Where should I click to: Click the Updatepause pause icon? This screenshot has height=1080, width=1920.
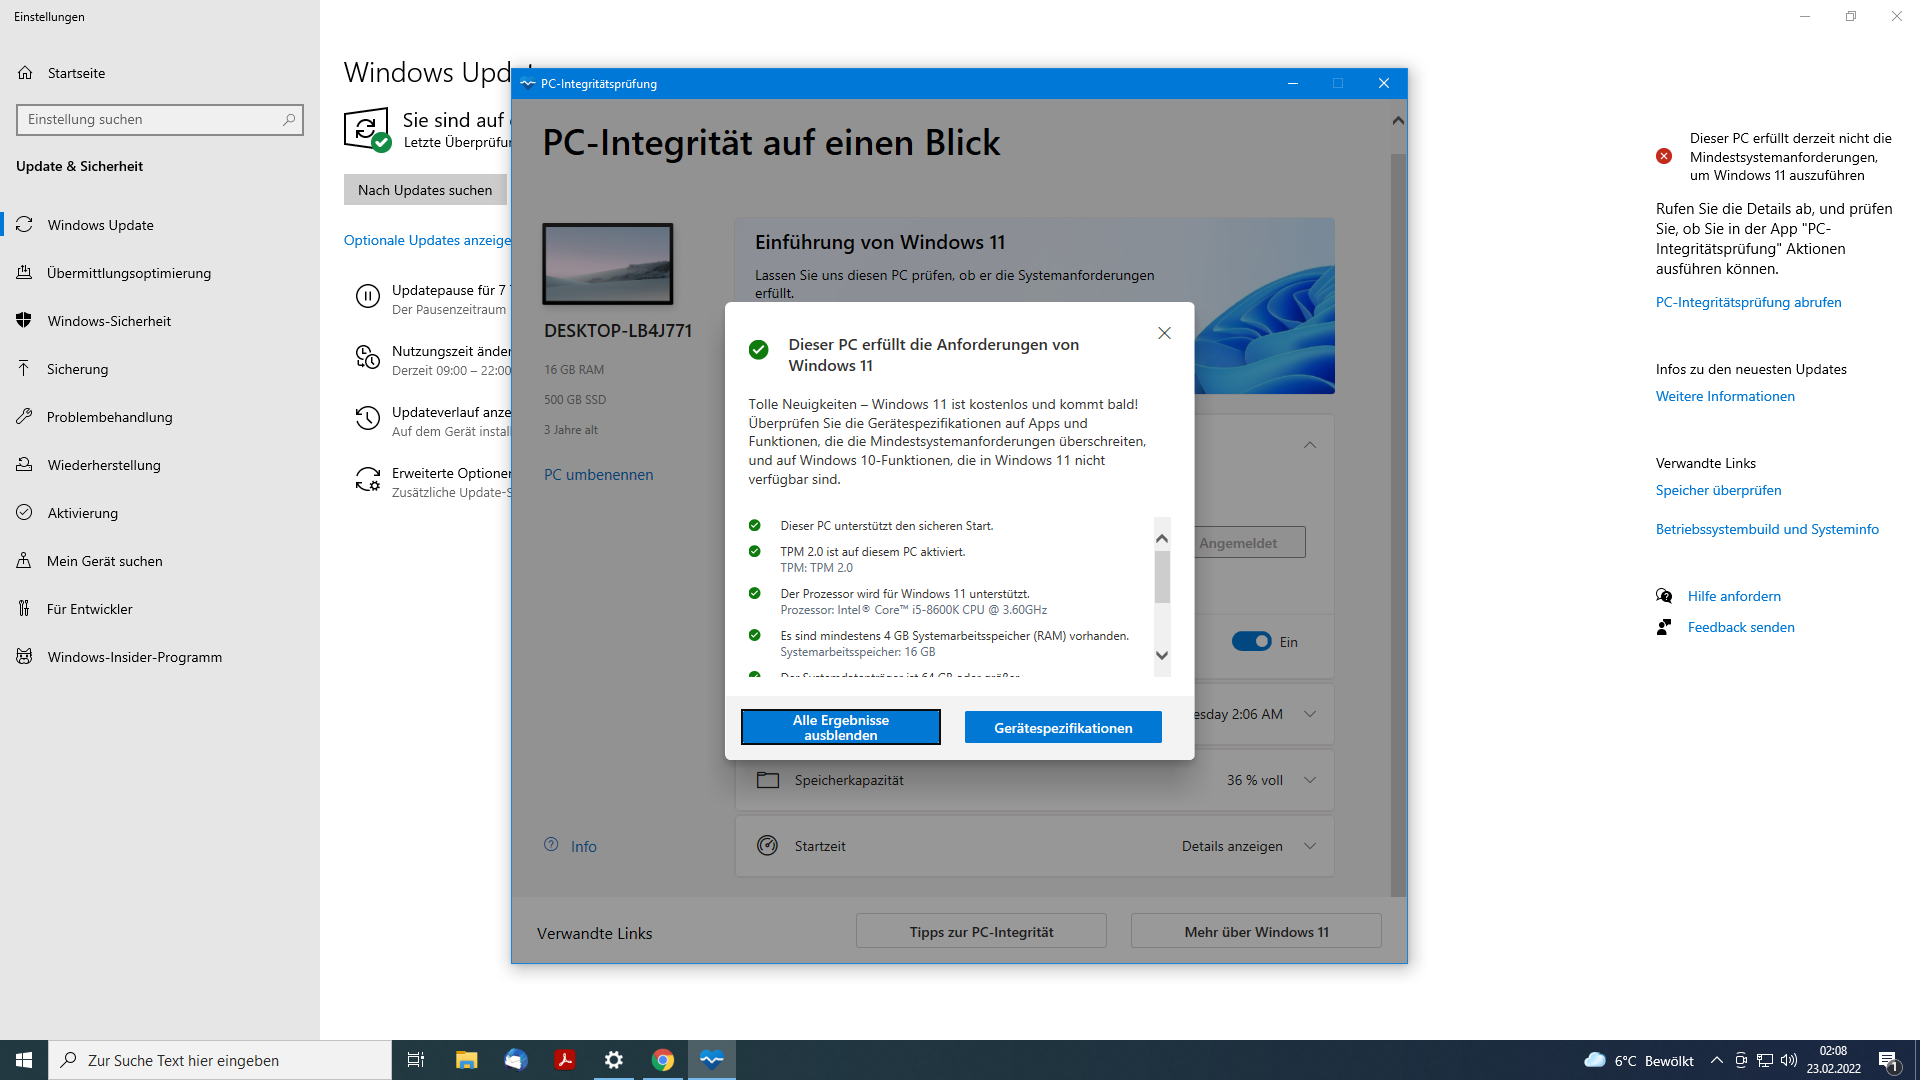click(x=368, y=297)
